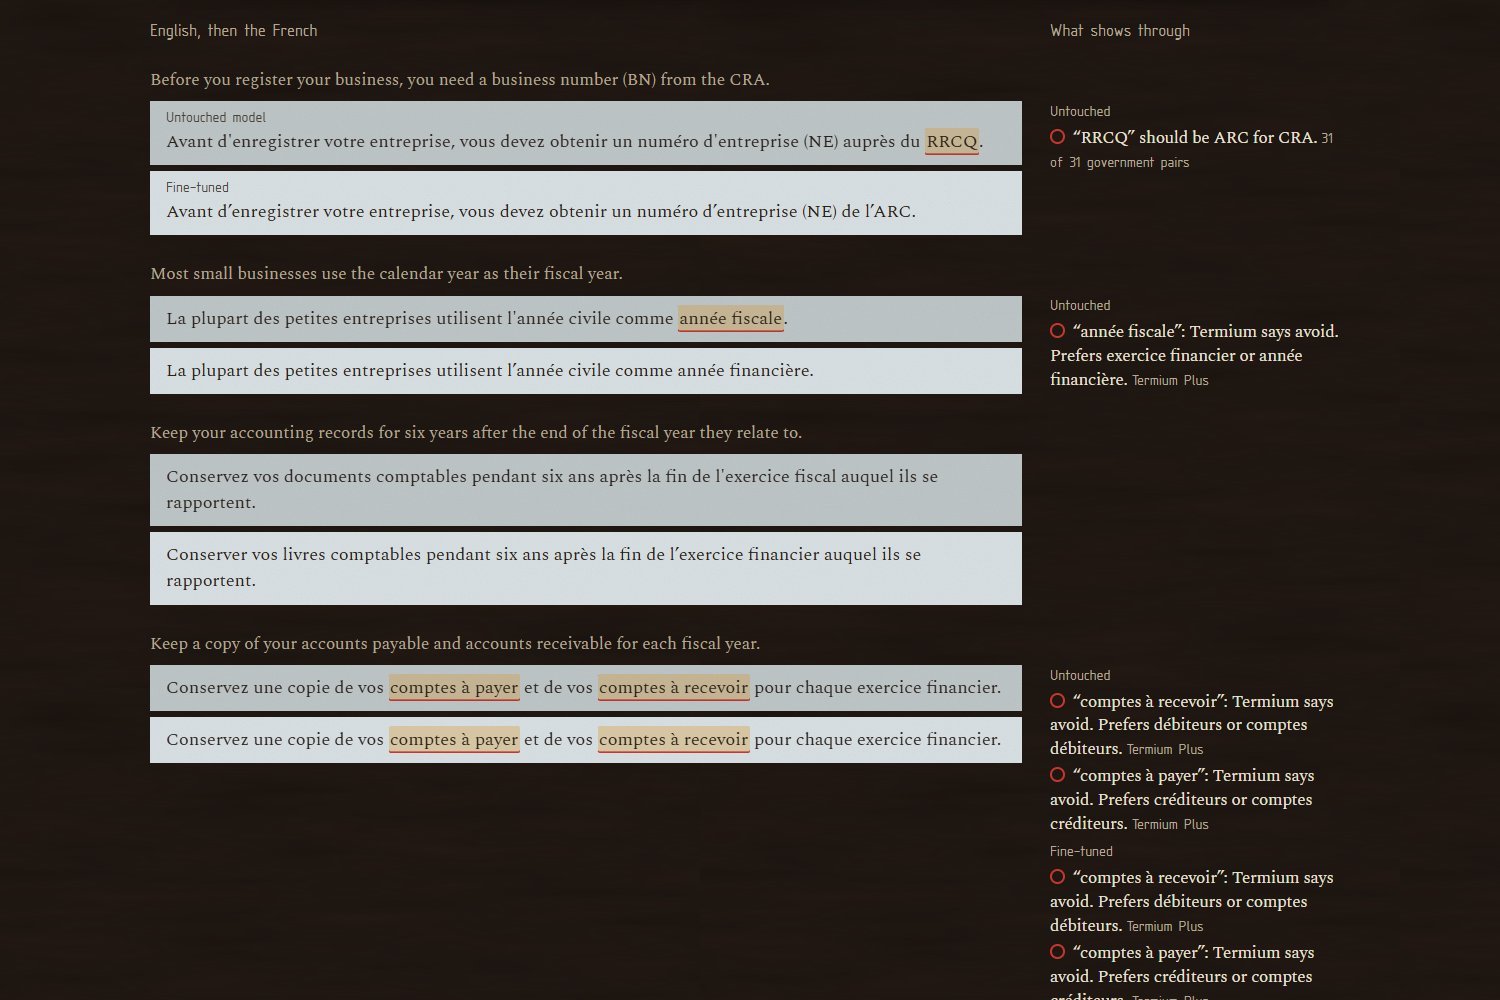Click highlighted comptes à recevoir in lighter fine-tuned row
Screen dimensions: 1500x1000
point(673,740)
